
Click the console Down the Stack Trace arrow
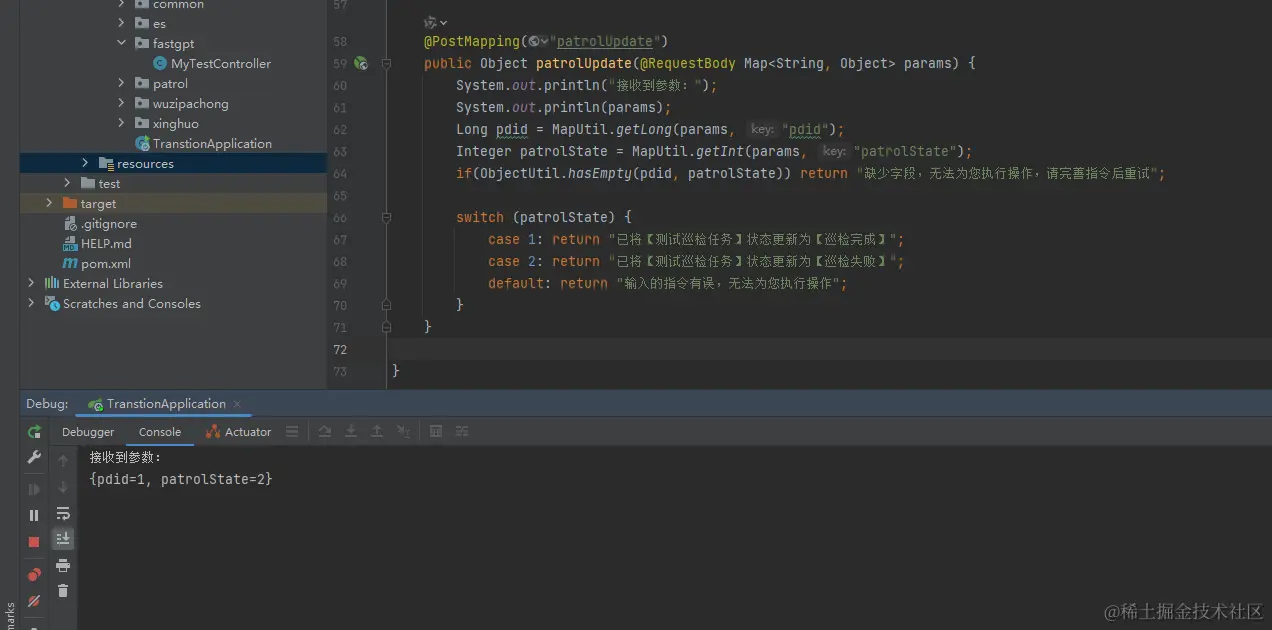pyautogui.click(x=63, y=487)
